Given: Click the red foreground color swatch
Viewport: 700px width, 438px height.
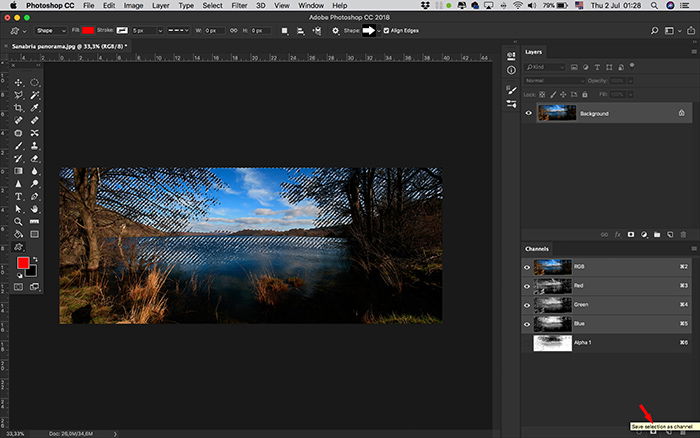Looking at the screenshot, I should (23, 263).
